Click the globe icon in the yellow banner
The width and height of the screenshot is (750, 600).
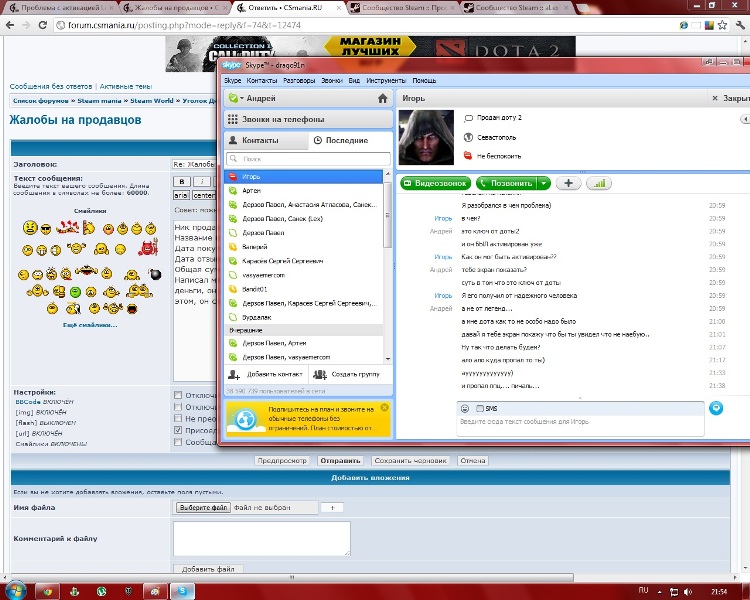[245, 420]
